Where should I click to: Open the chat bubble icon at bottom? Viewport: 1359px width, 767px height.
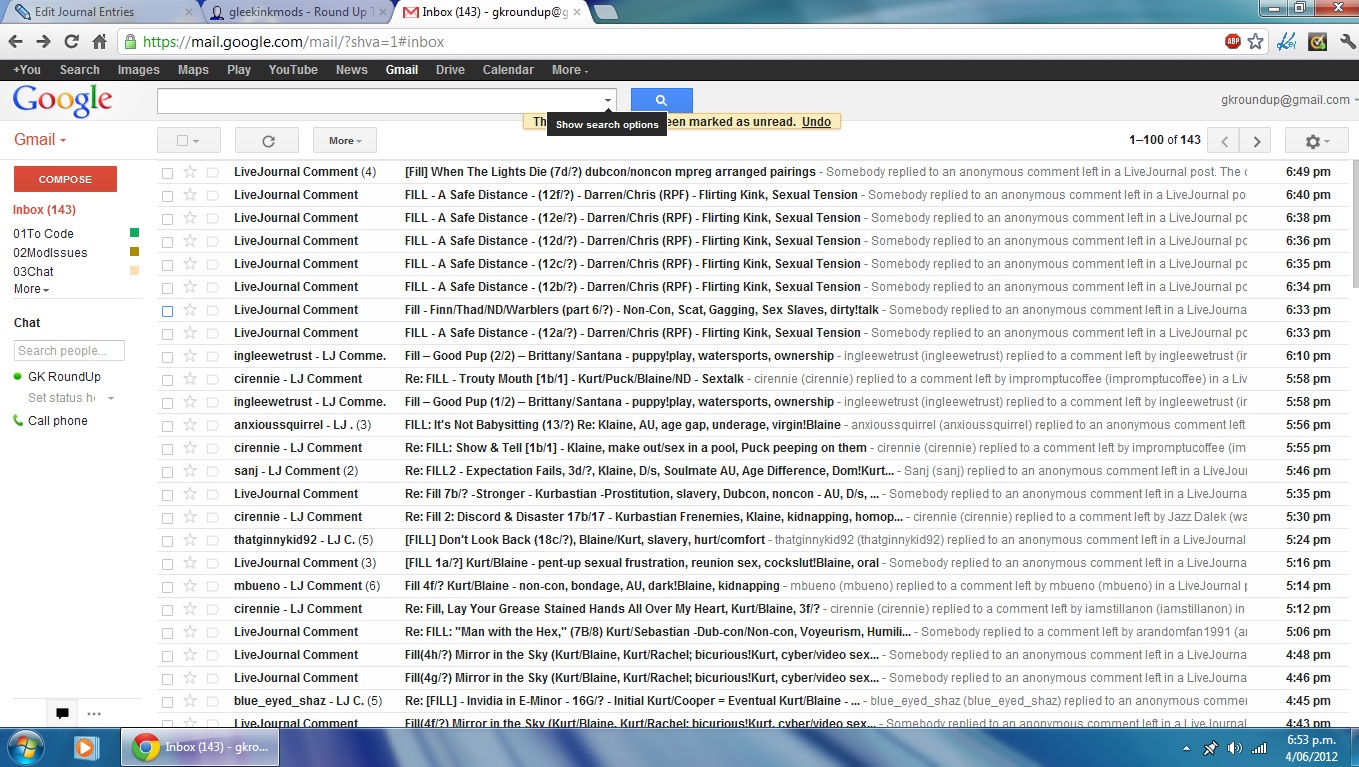tap(62, 713)
